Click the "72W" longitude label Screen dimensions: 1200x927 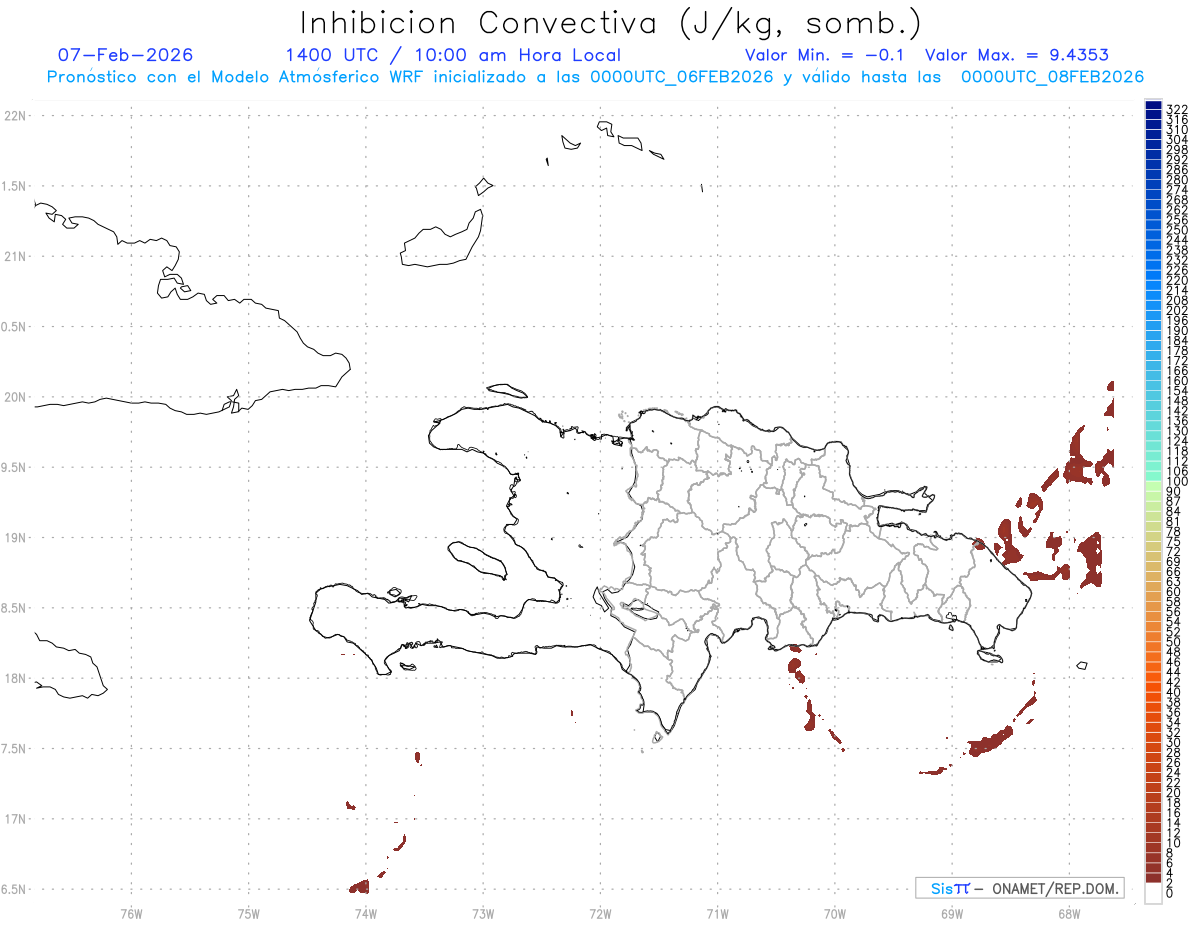point(601,913)
